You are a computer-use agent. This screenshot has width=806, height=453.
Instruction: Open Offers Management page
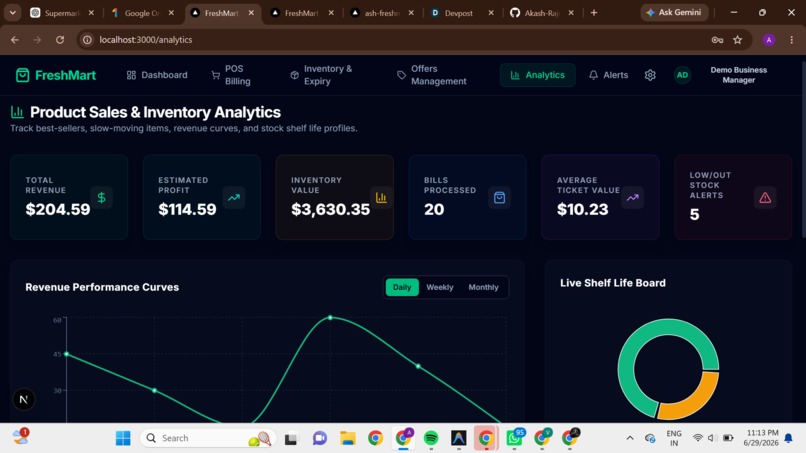pos(432,75)
